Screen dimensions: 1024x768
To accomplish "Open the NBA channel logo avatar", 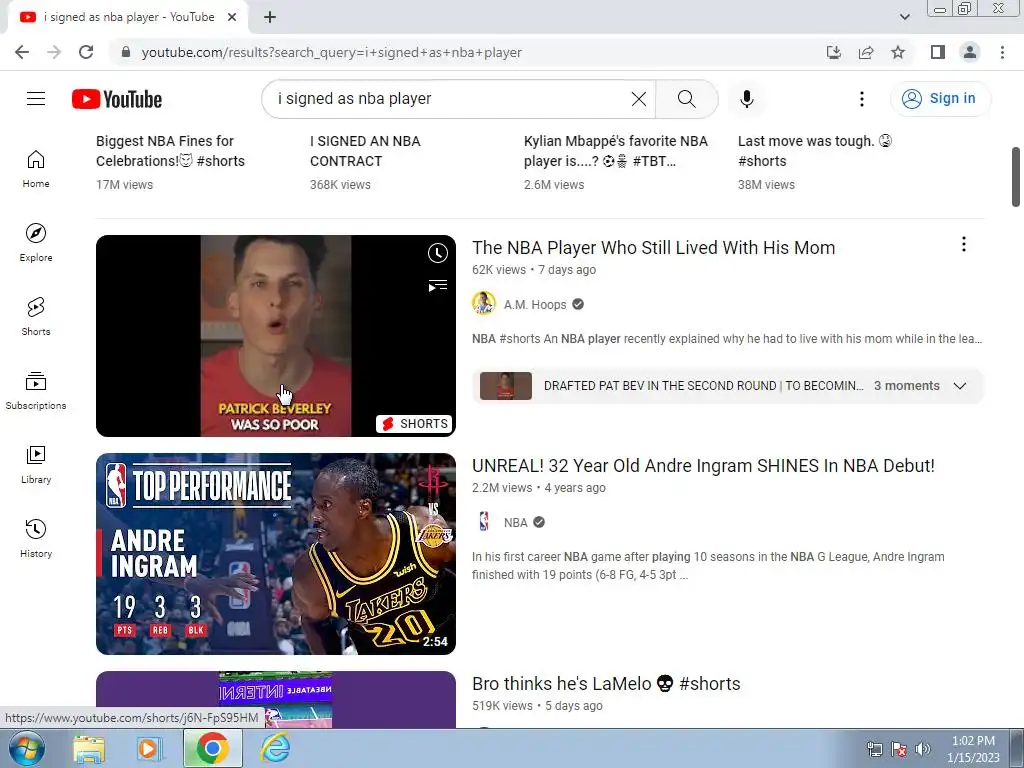I will pos(484,522).
